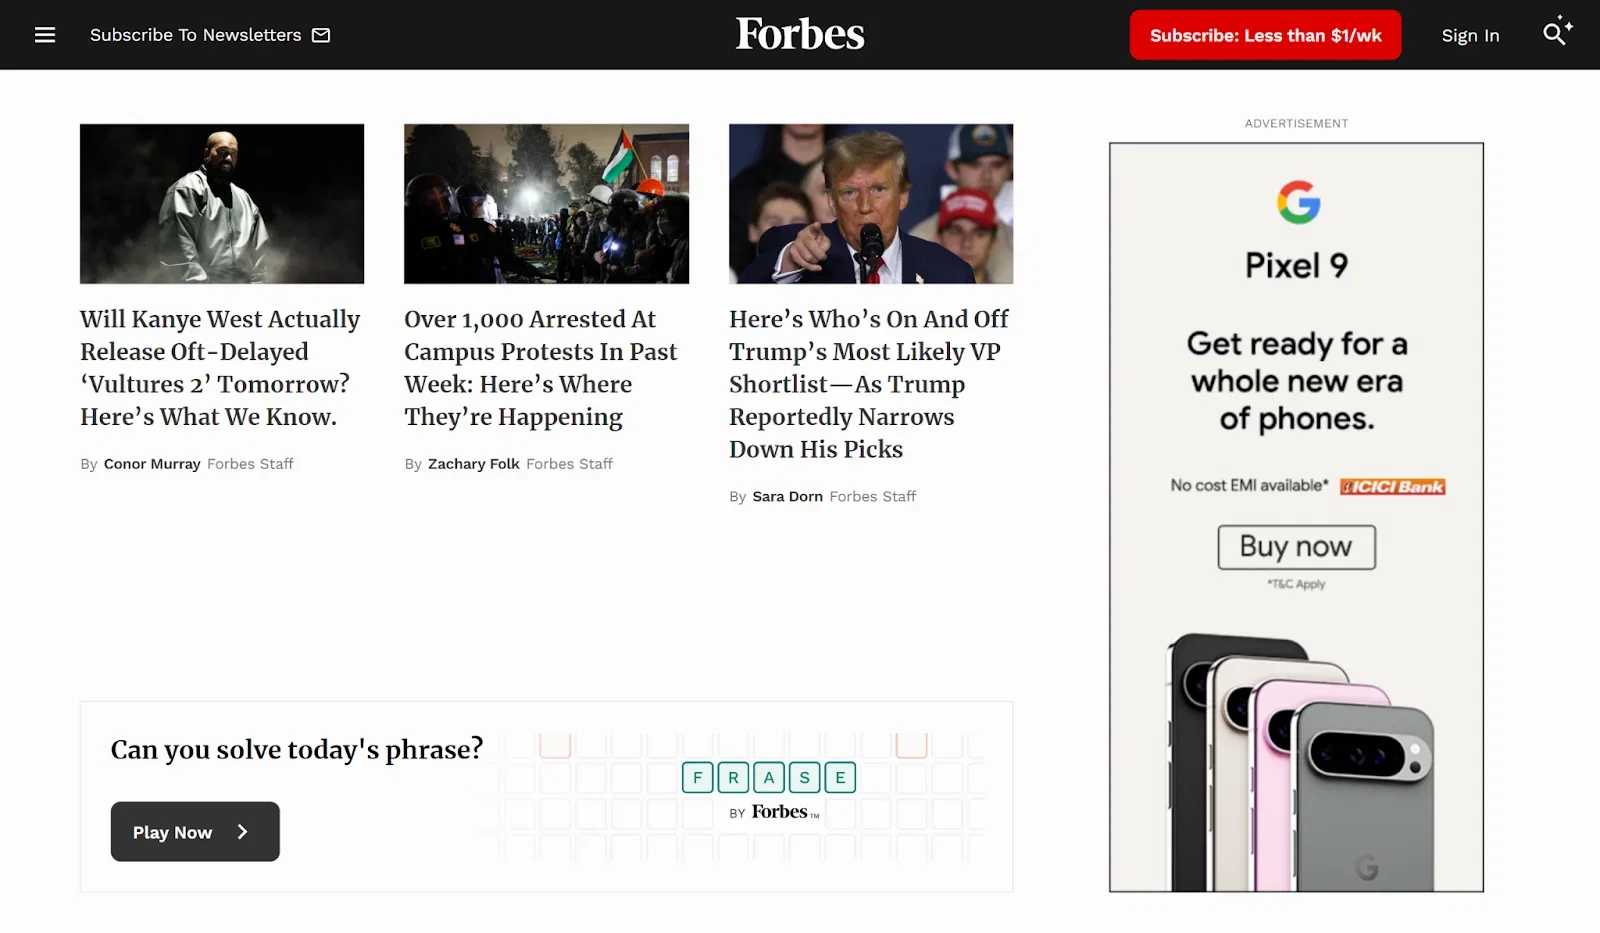Click the ICICI Bank logo in the ad
This screenshot has width=1600, height=933.
(1393, 487)
